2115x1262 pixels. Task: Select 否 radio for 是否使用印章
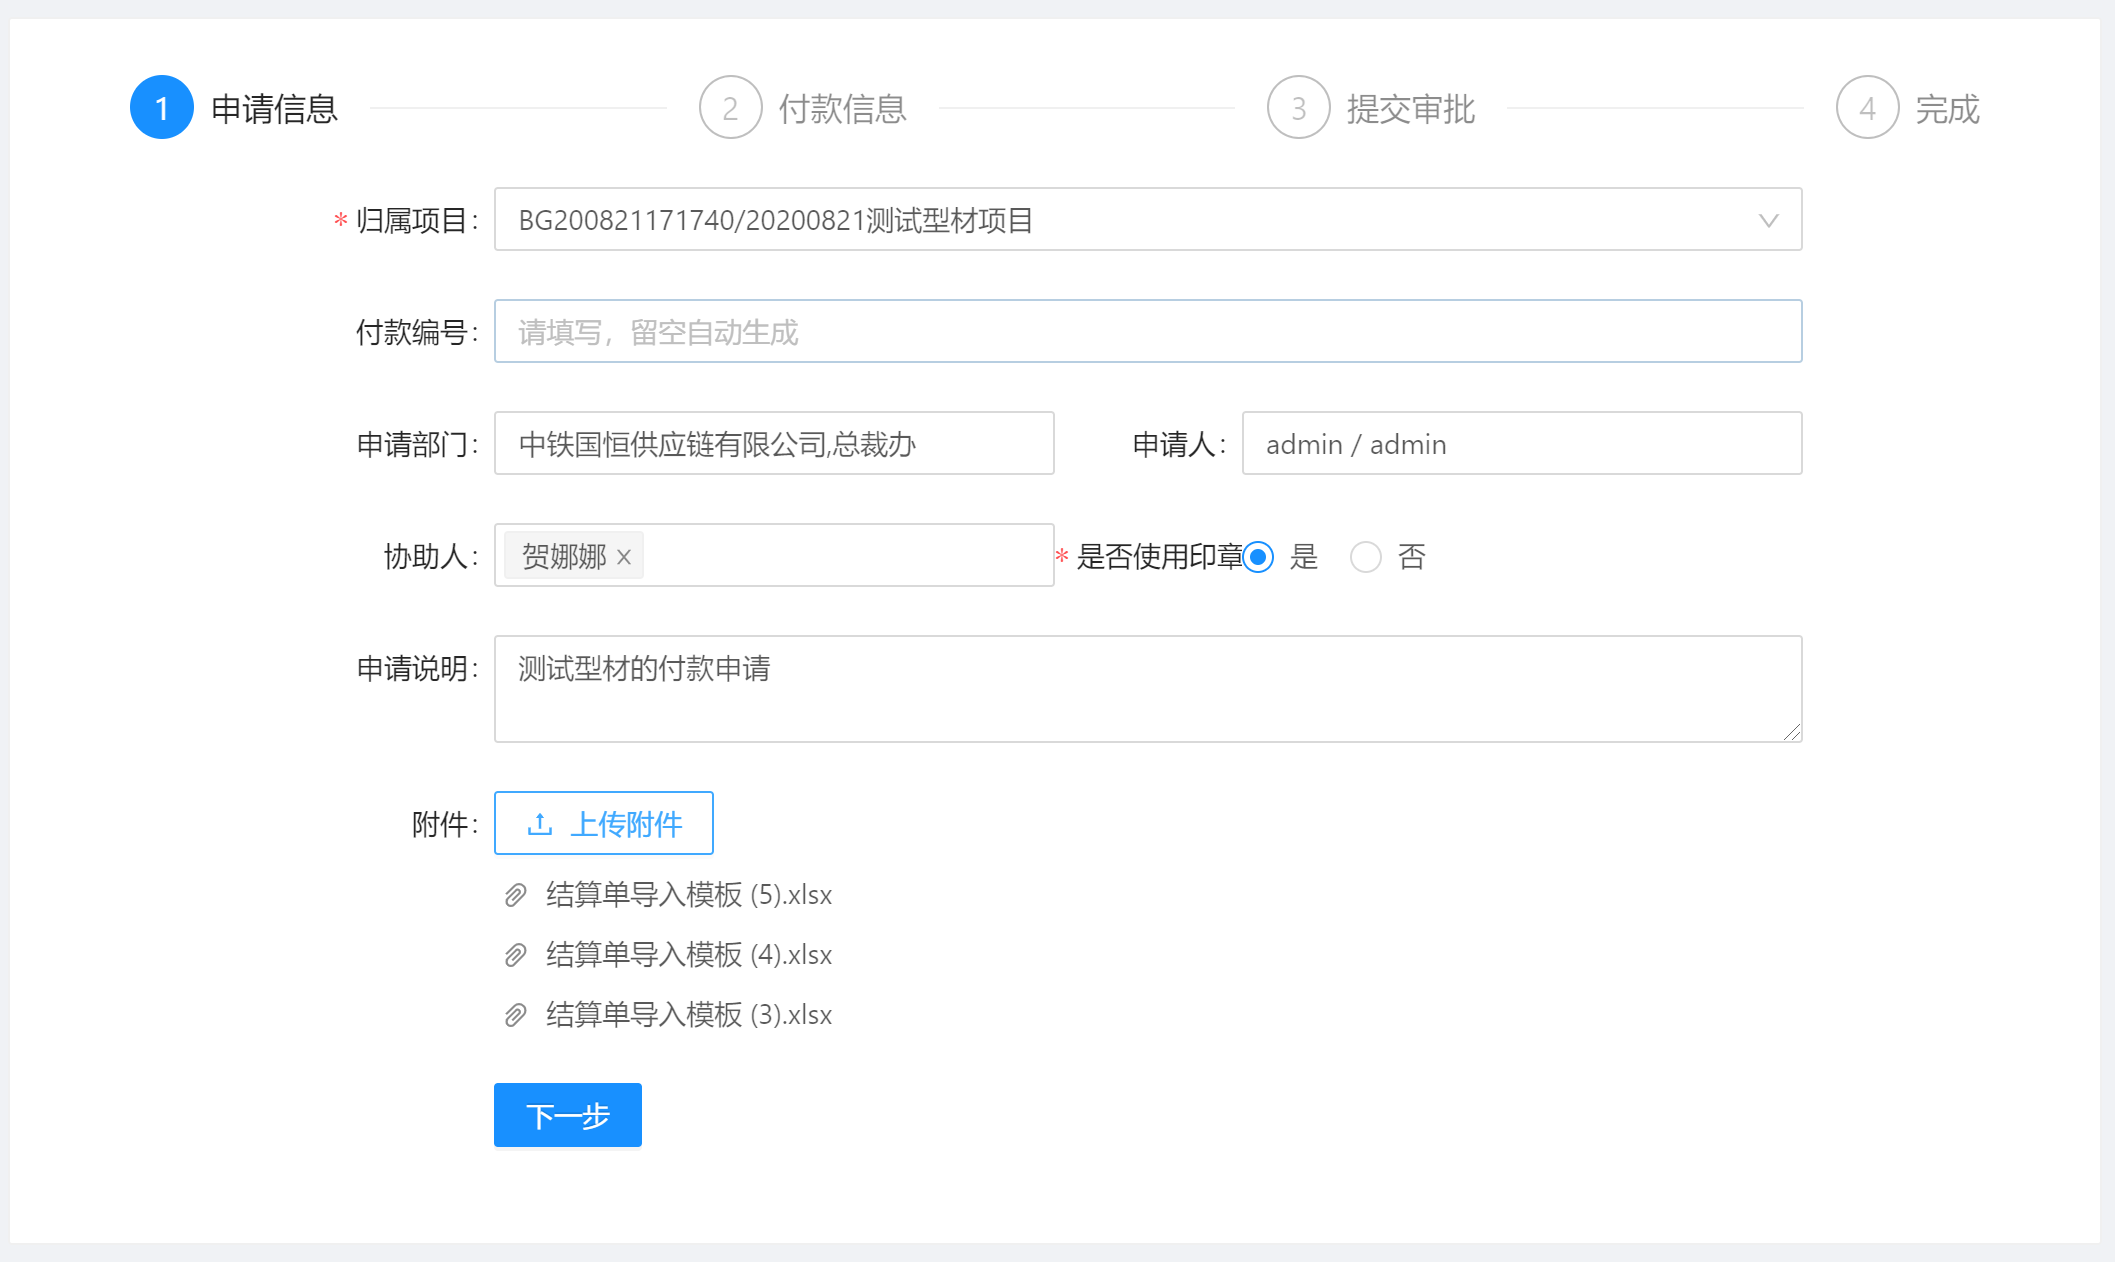(1365, 557)
